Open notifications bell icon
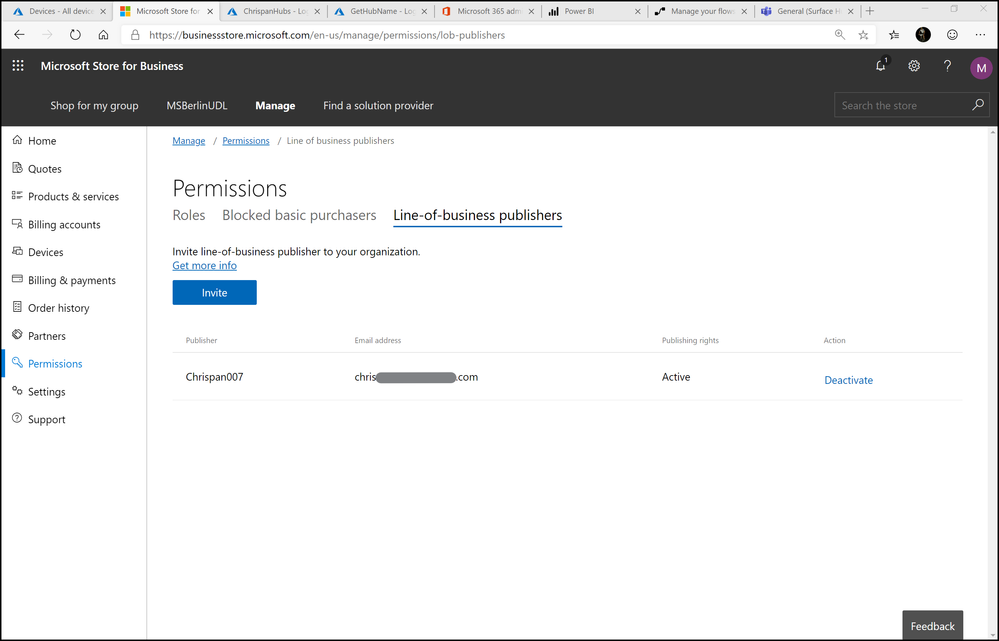Screen dimensions: 999x641 [880, 66]
